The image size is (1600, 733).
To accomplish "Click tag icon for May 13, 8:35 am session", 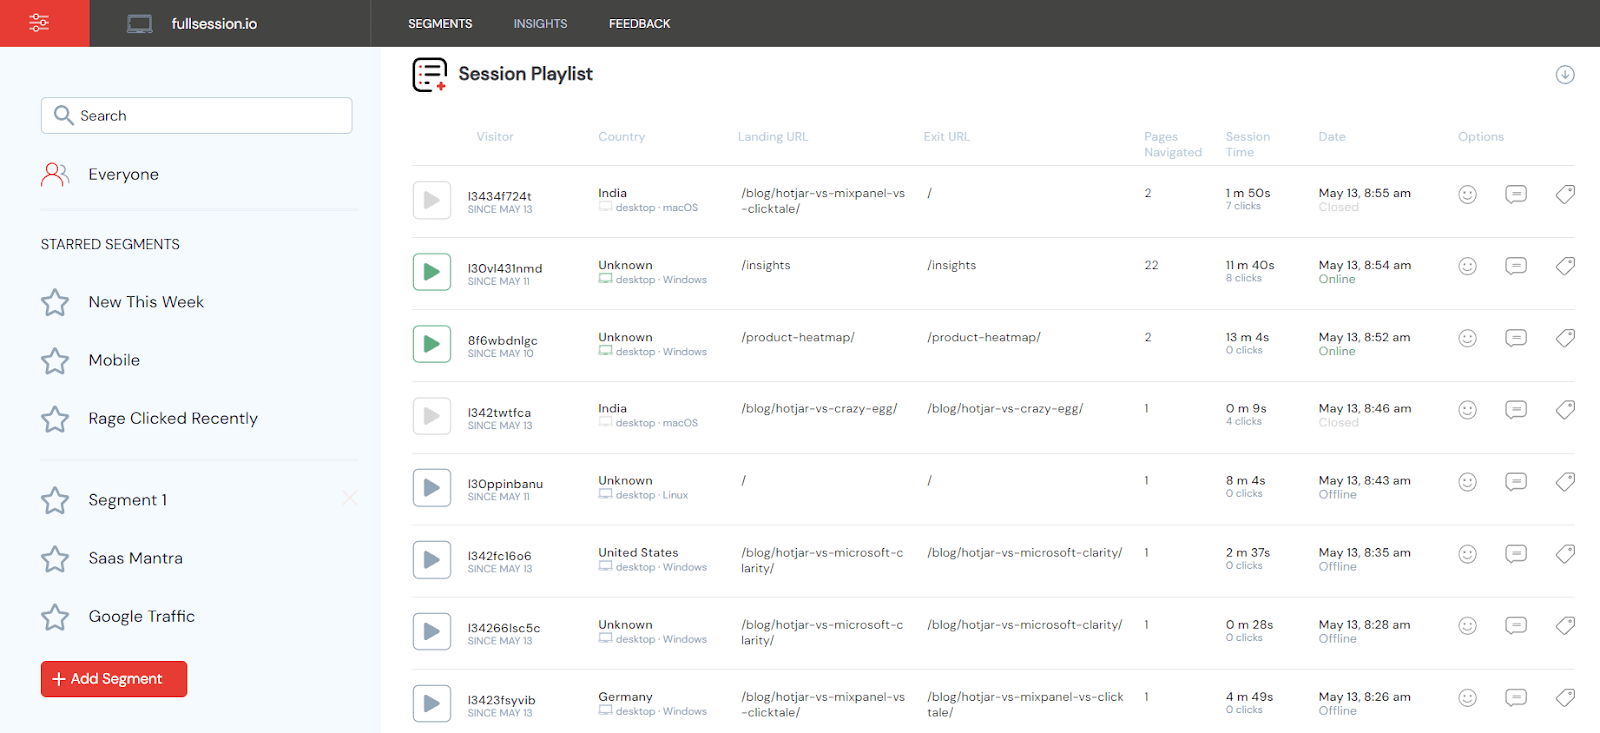I will tap(1565, 554).
